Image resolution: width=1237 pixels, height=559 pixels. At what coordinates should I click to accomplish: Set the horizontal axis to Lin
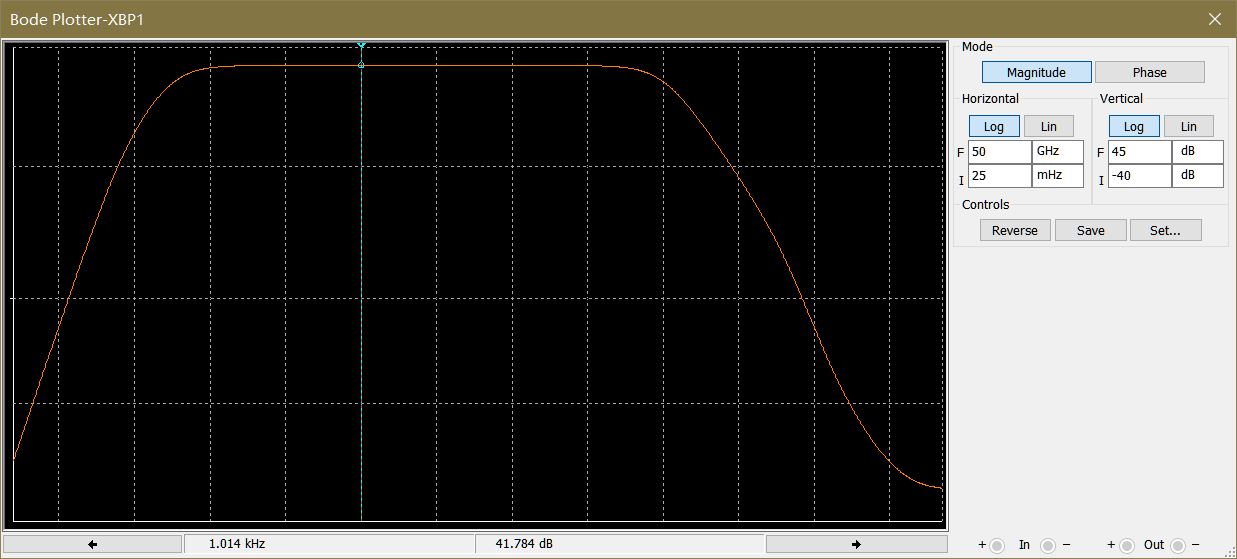point(1049,126)
